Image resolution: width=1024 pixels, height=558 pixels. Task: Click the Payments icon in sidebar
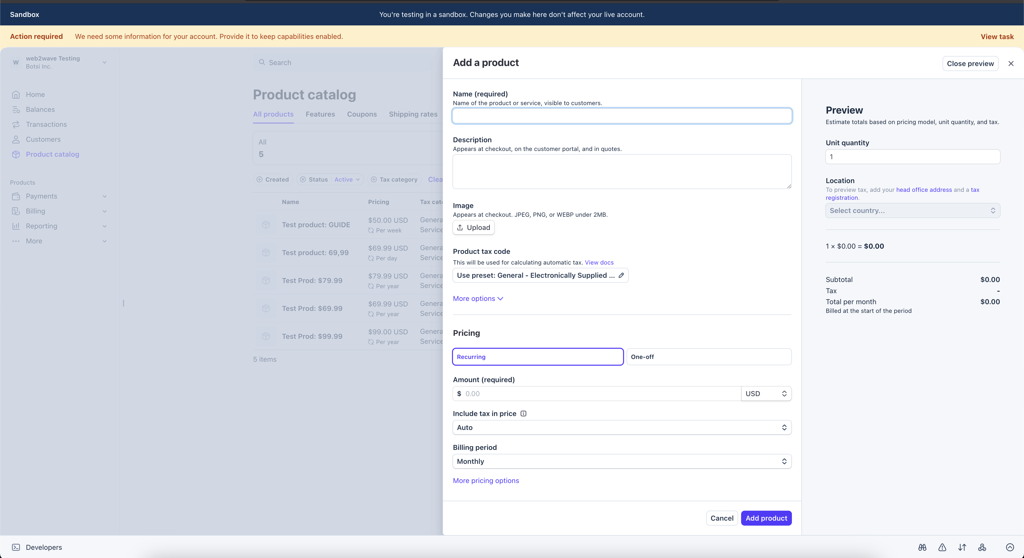(x=16, y=196)
